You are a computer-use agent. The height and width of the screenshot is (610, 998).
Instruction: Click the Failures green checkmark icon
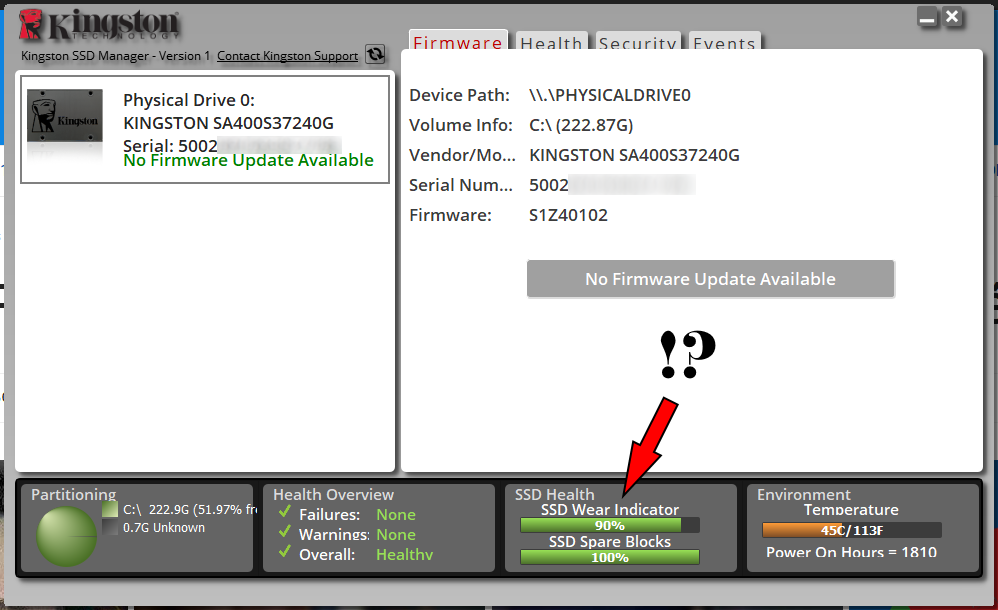coord(285,511)
